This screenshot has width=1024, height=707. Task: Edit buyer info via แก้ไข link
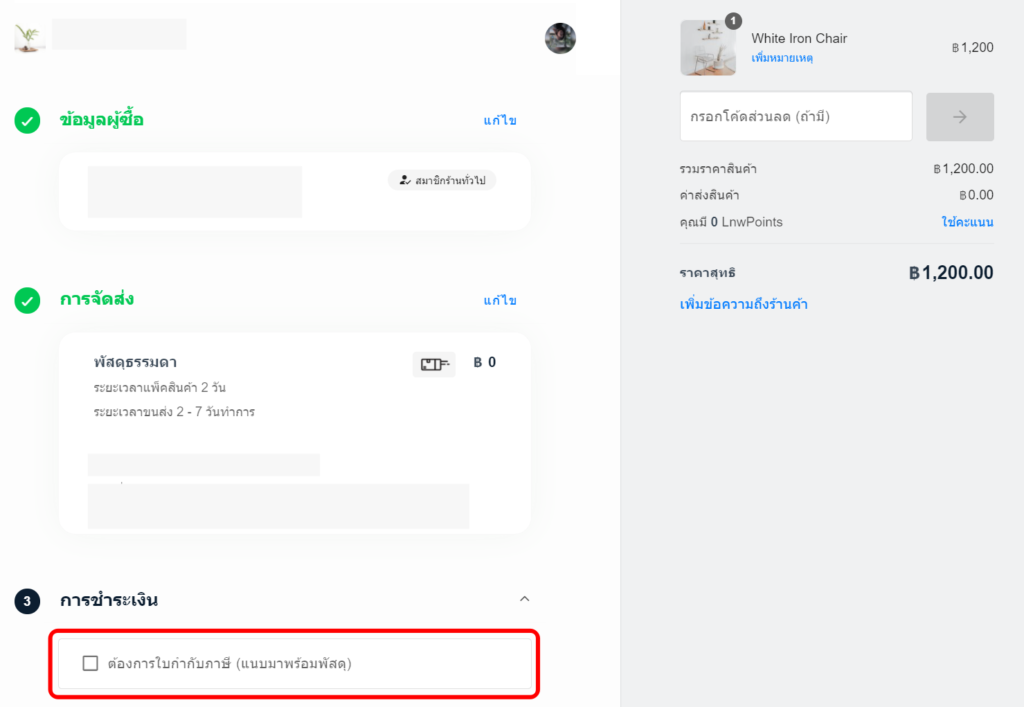(500, 121)
